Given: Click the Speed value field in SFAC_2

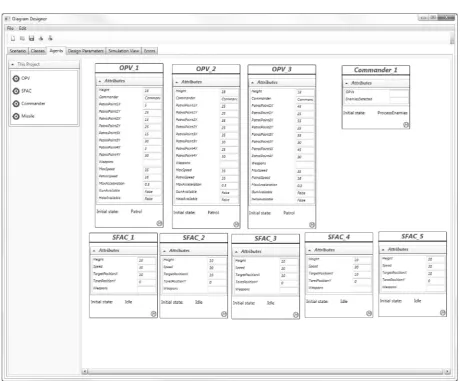Looking at the screenshot, I should [217, 268].
